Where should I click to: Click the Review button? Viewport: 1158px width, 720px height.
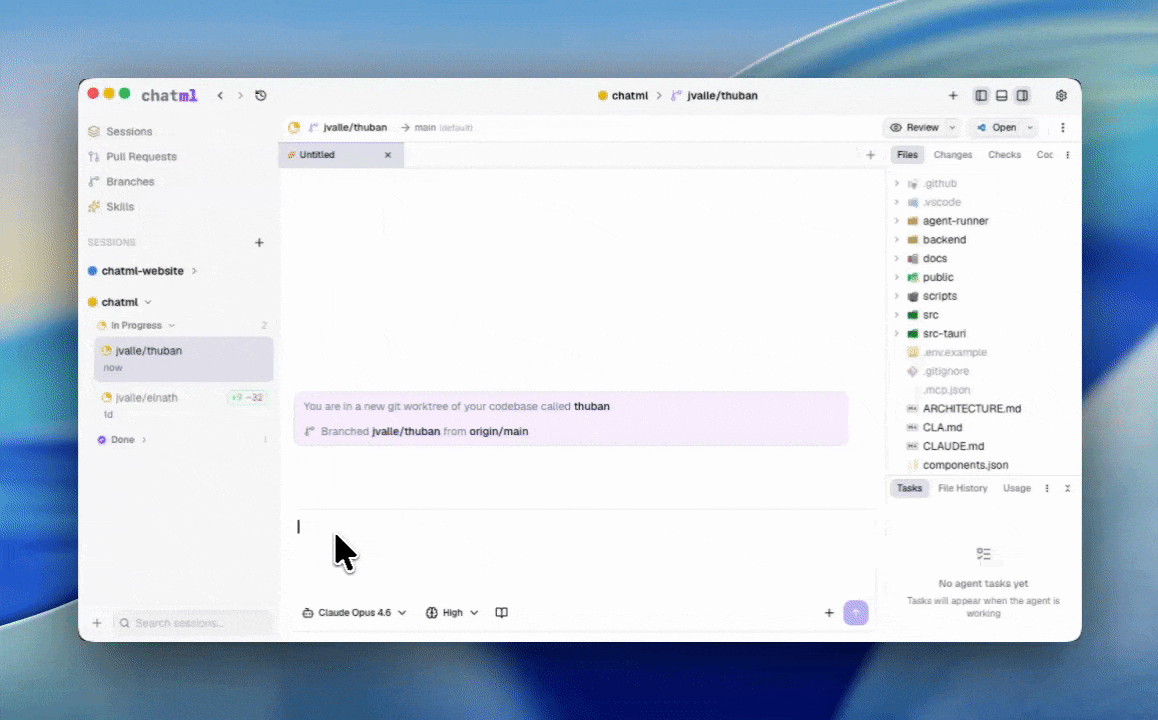coord(914,128)
